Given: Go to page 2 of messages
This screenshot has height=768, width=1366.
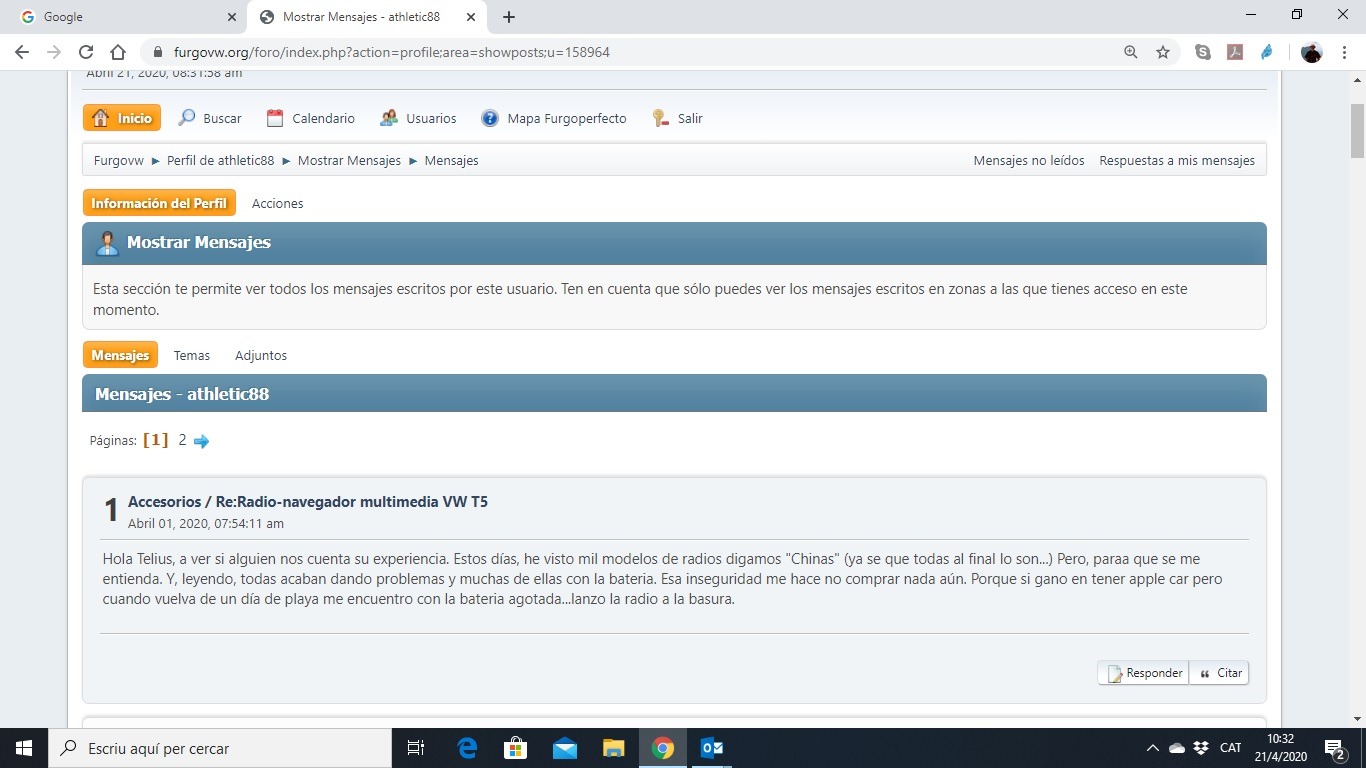Looking at the screenshot, I should pyautogui.click(x=183, y=440).
